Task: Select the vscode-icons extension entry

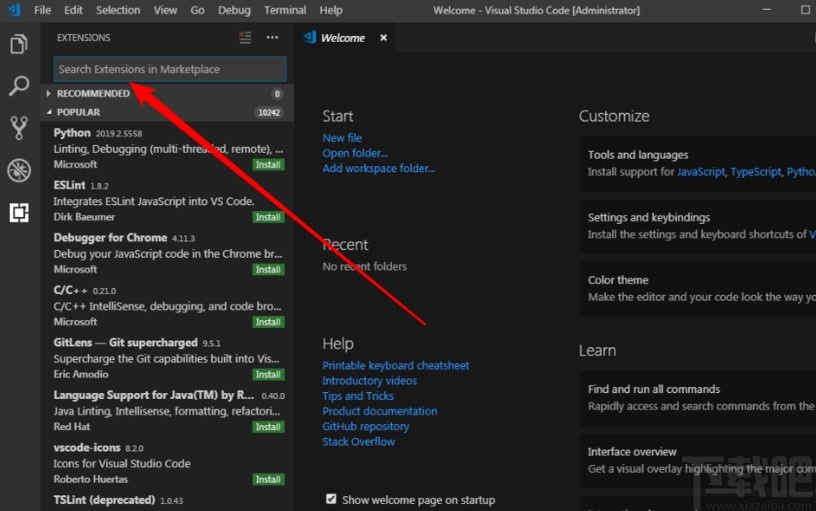Action: click(x=168, y=463)
